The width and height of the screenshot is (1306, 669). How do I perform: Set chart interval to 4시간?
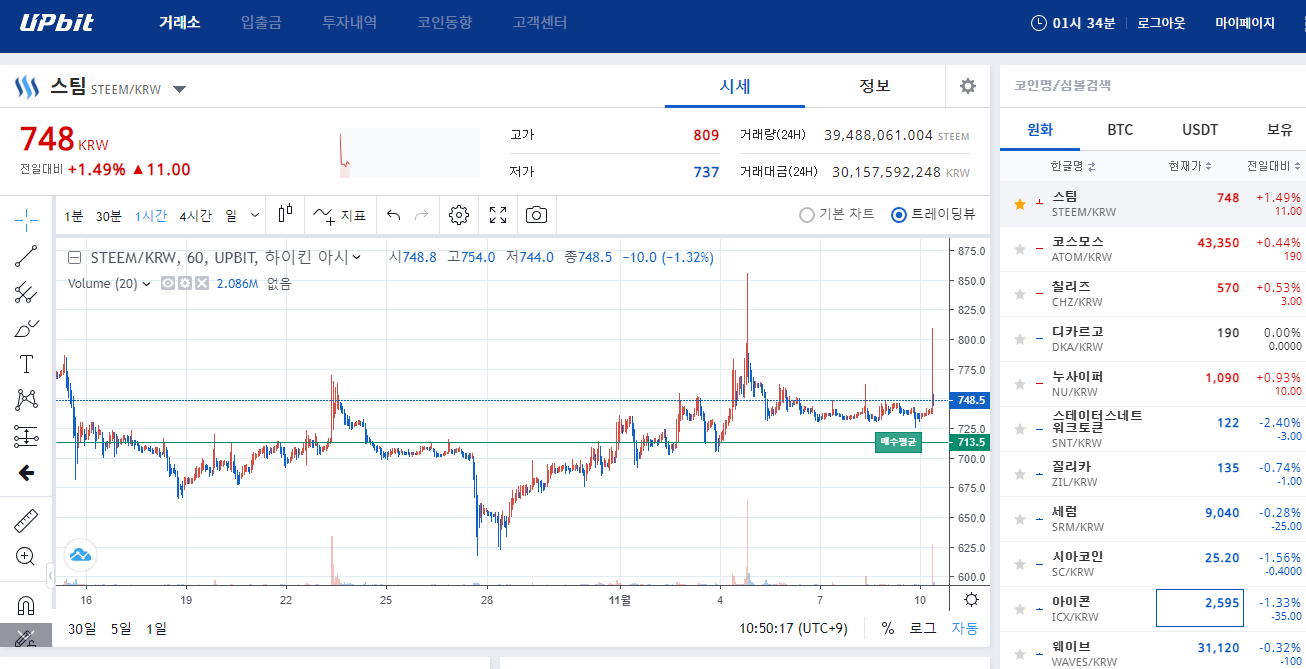[x=196, y=215]
